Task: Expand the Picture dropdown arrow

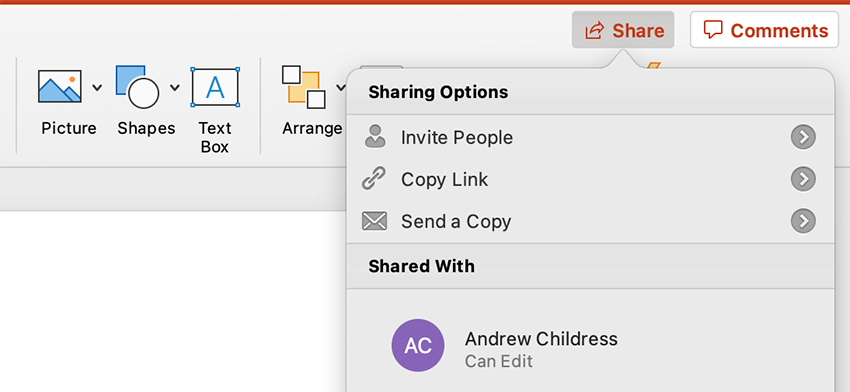Action: (96, 87)
